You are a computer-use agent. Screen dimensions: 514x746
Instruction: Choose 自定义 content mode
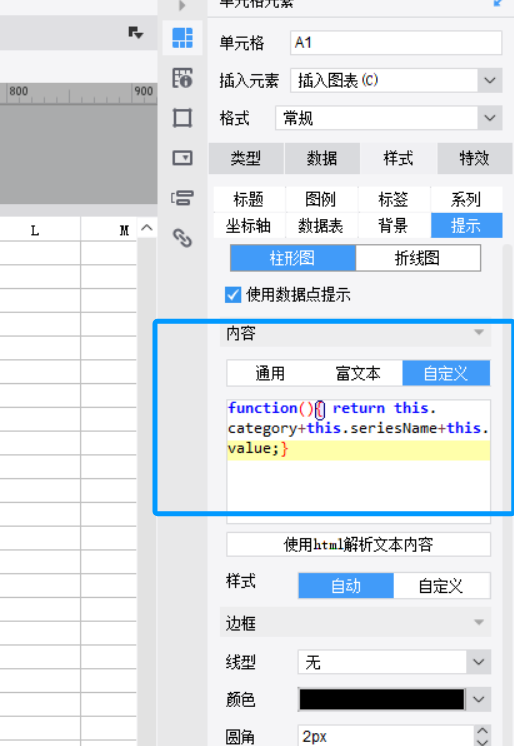(x=446, y=373)
